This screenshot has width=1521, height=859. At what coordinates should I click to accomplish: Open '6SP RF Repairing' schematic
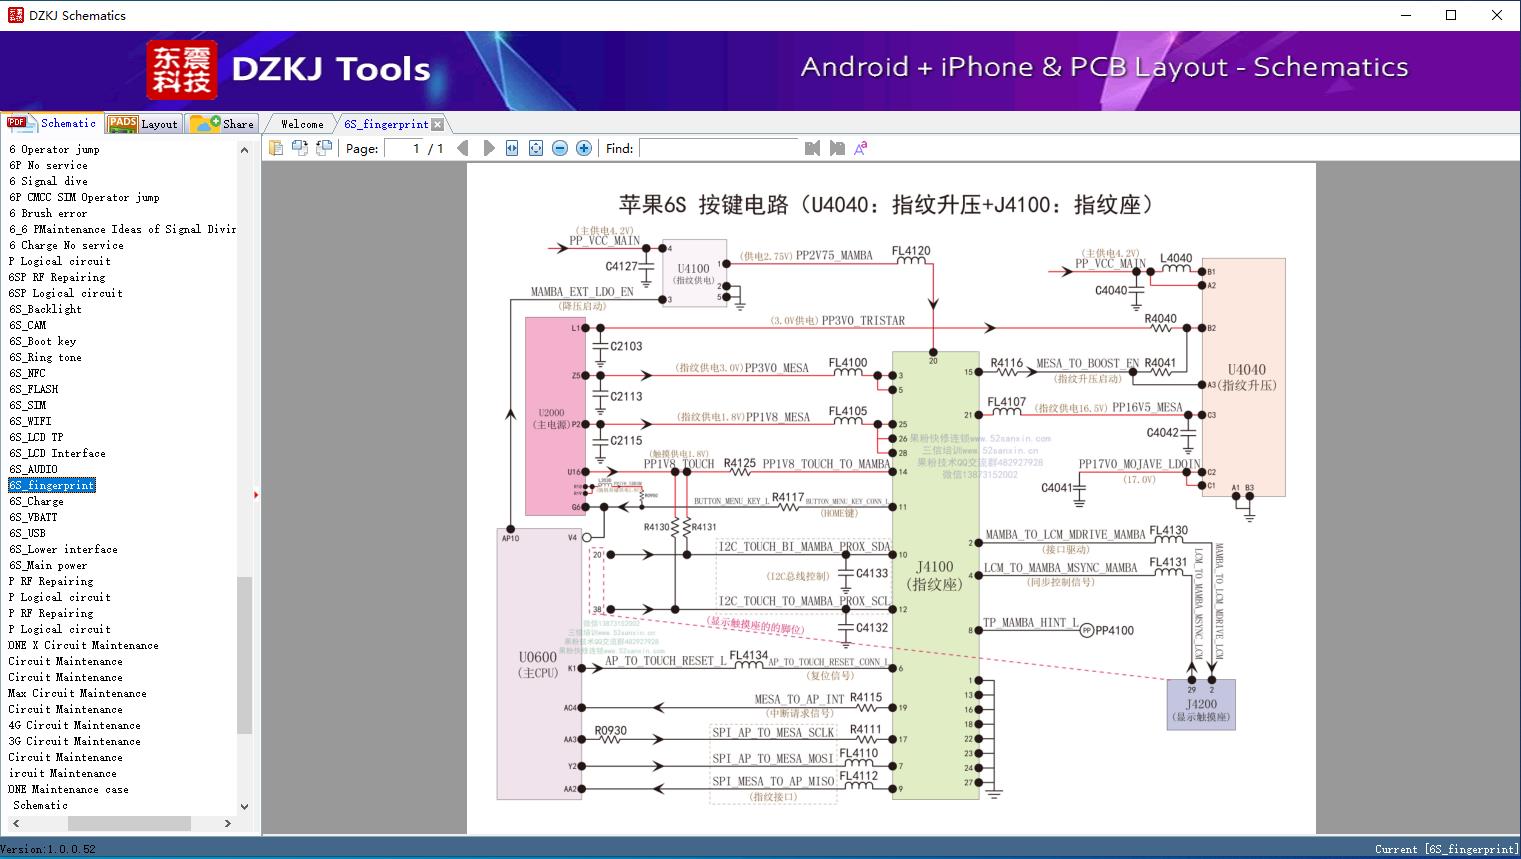57,277
